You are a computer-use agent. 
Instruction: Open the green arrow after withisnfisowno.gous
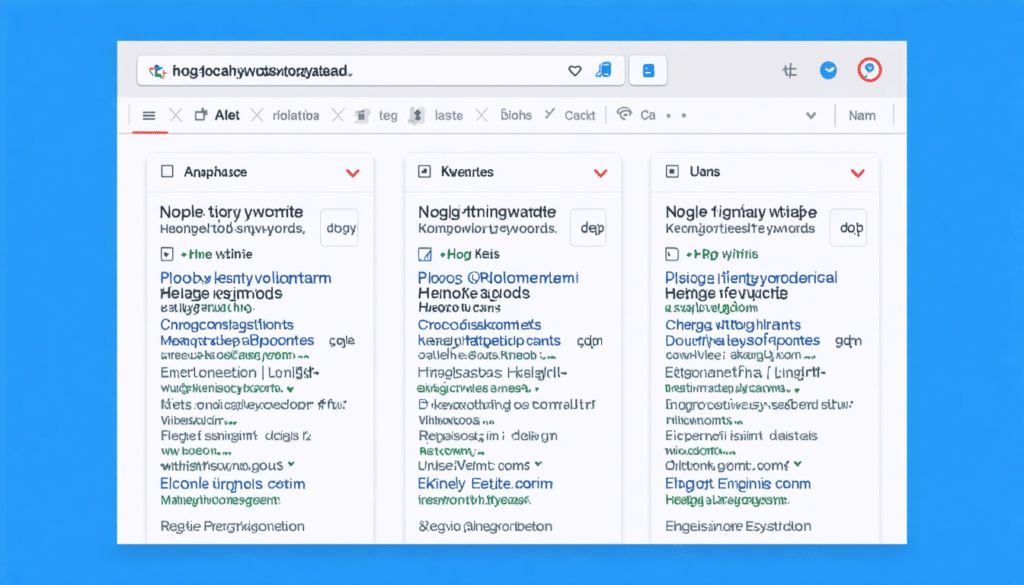coord(291,464)
